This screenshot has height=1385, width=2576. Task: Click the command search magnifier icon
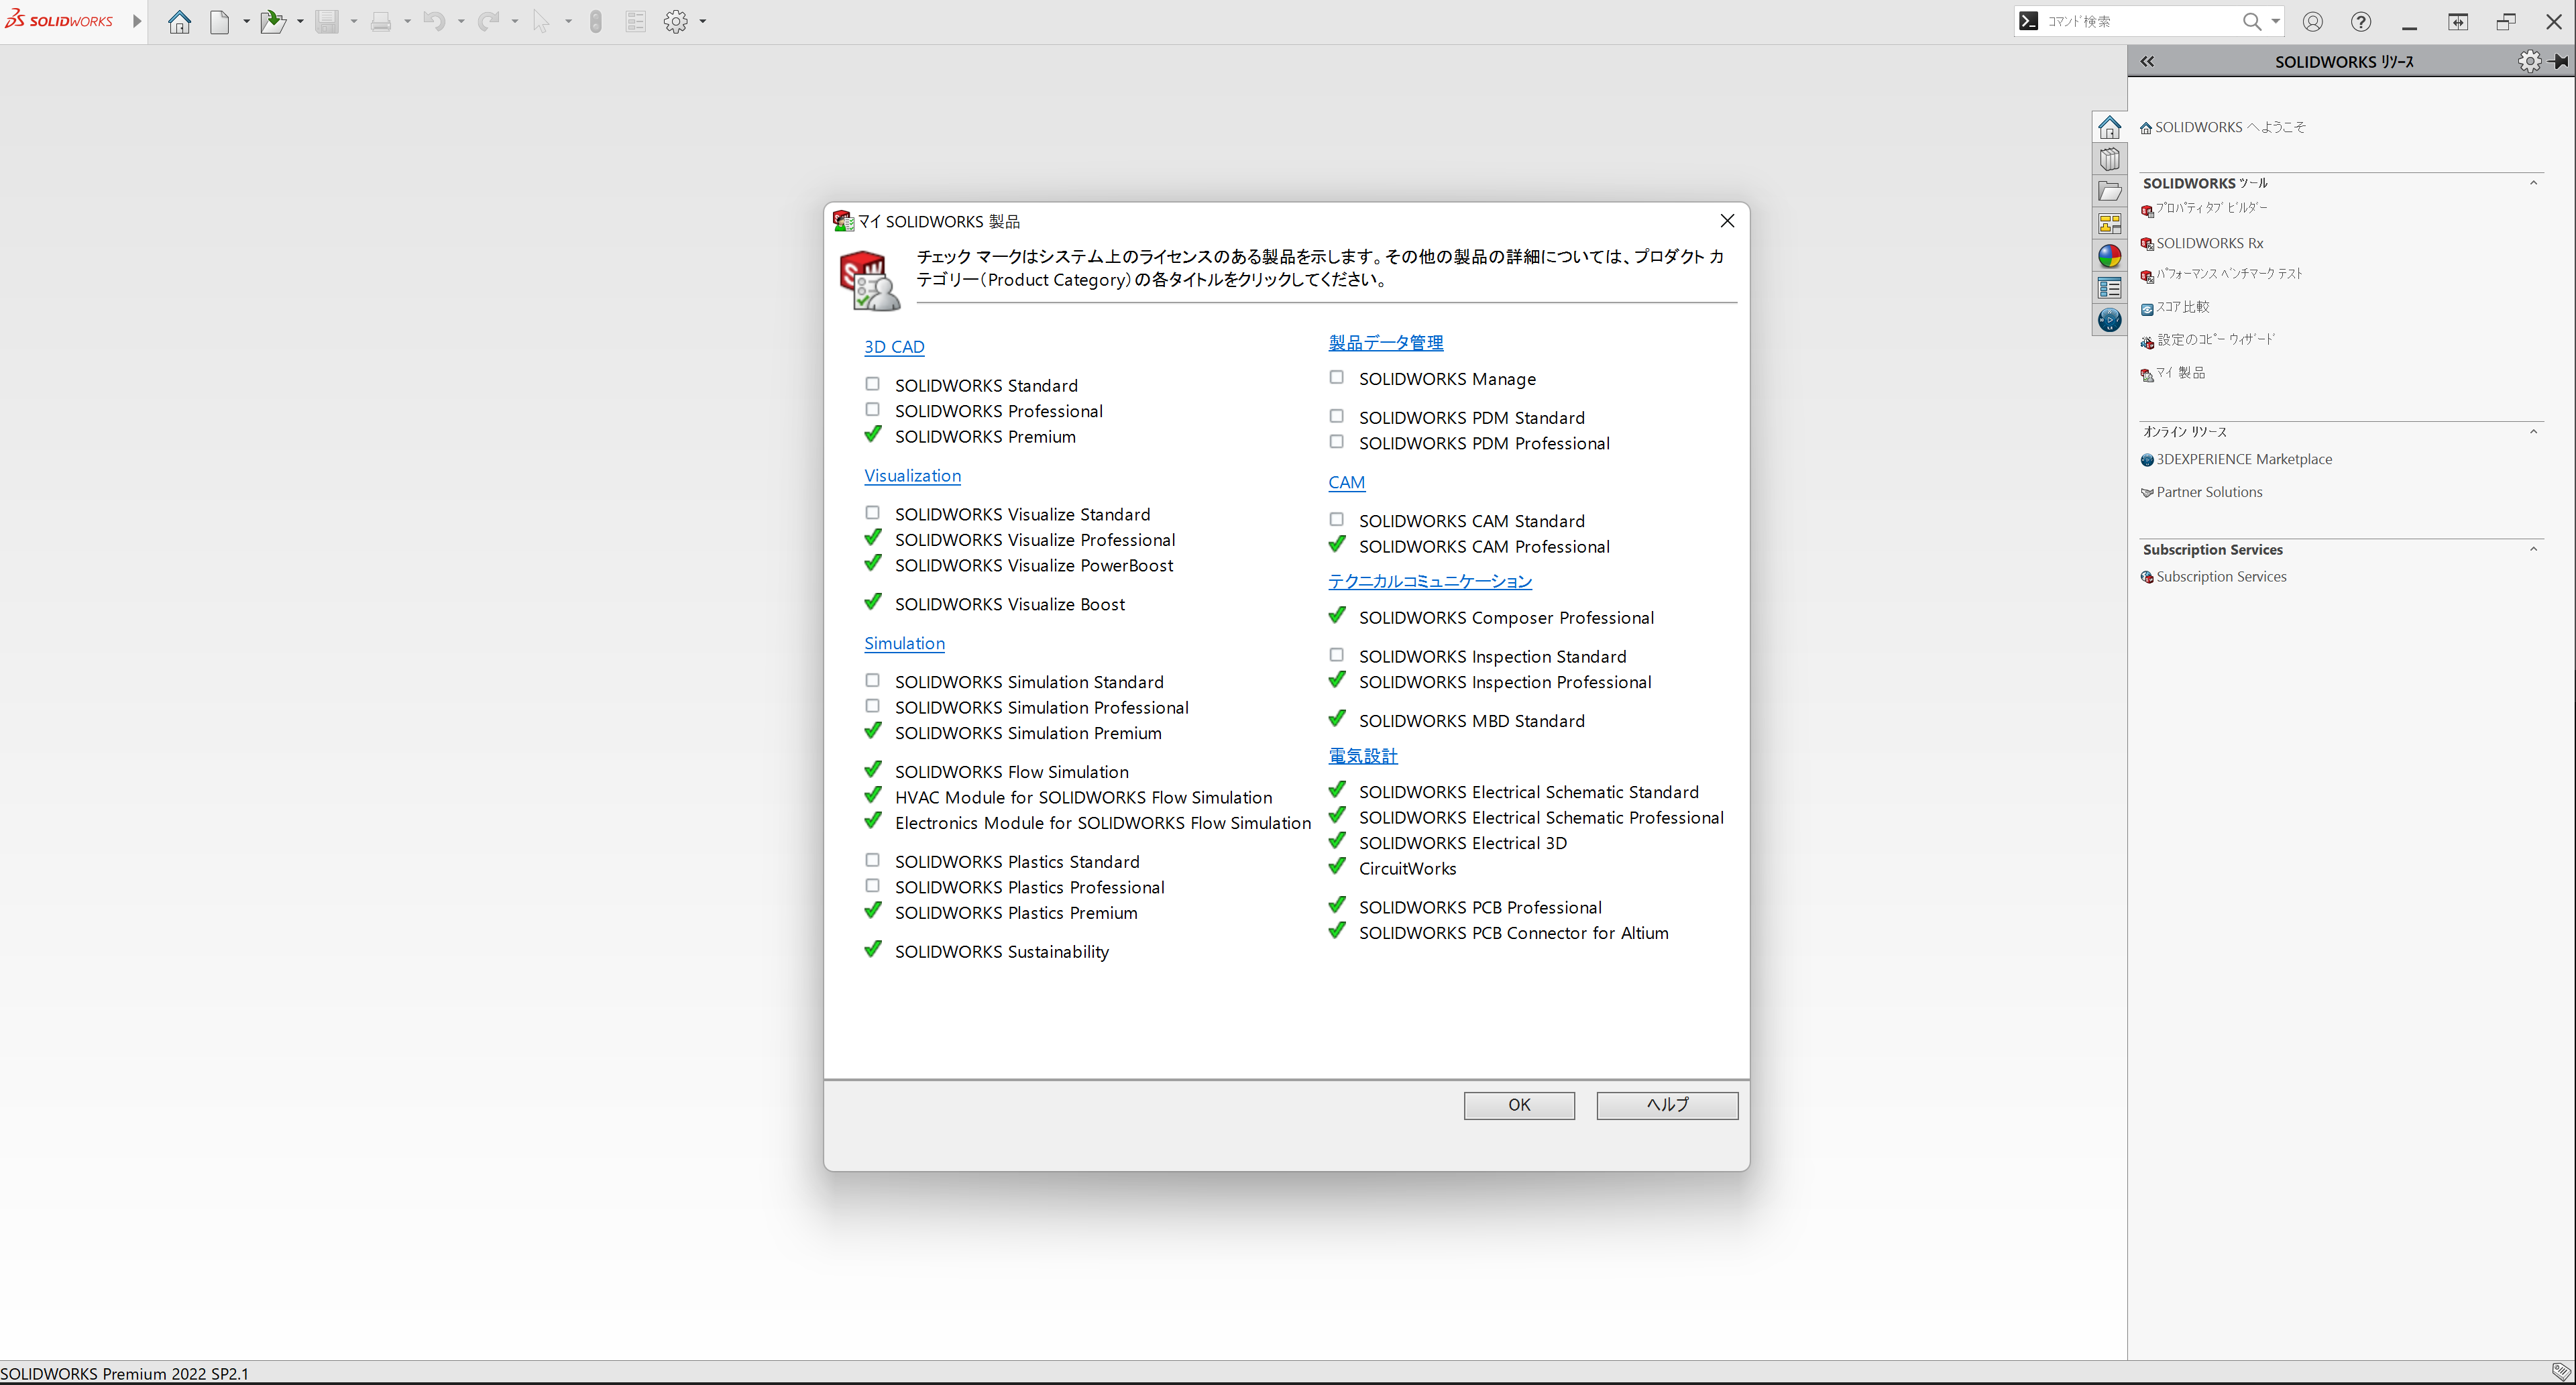tap(2252, 21)
